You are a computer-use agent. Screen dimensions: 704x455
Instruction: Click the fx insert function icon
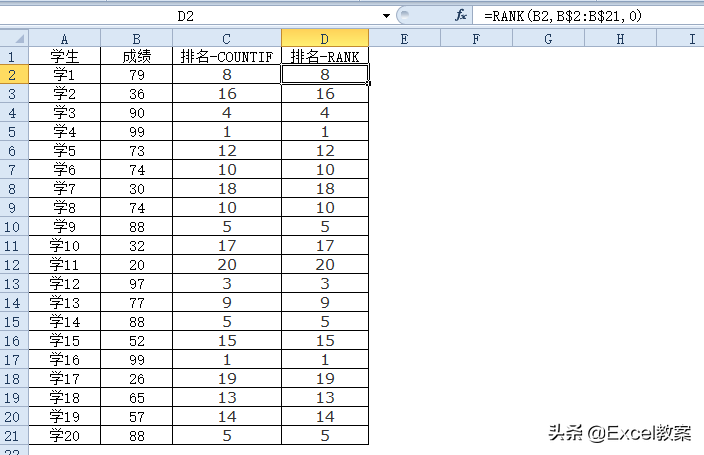click(x=461, y=16)
